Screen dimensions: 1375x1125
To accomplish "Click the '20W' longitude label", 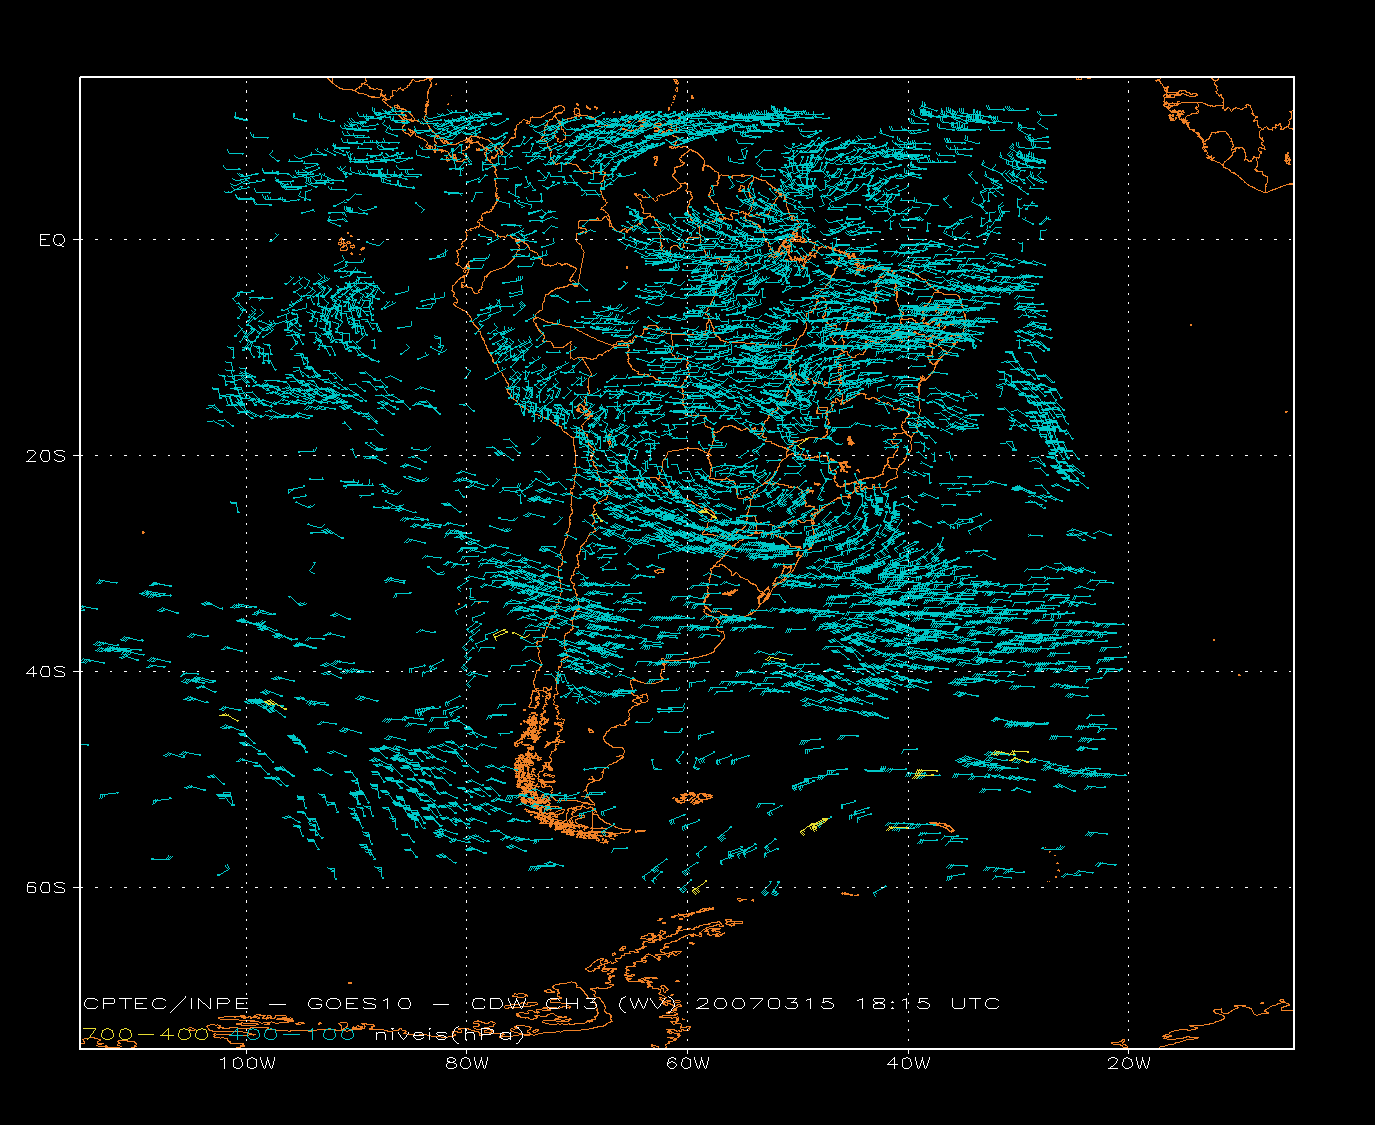I will pos(1129,1064).
